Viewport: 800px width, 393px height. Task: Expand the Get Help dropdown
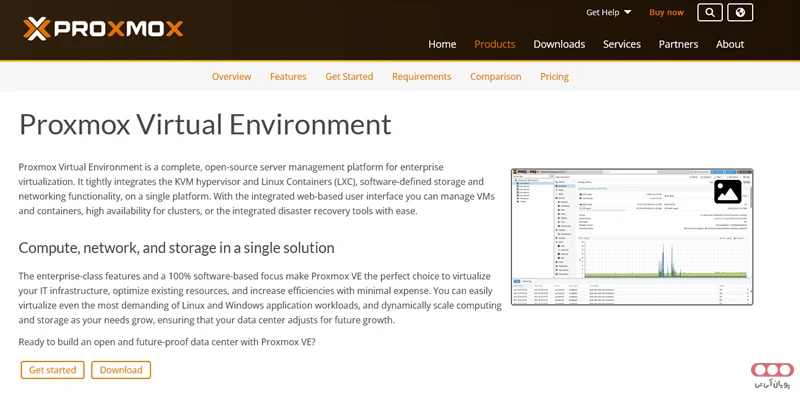pos(609,12)
